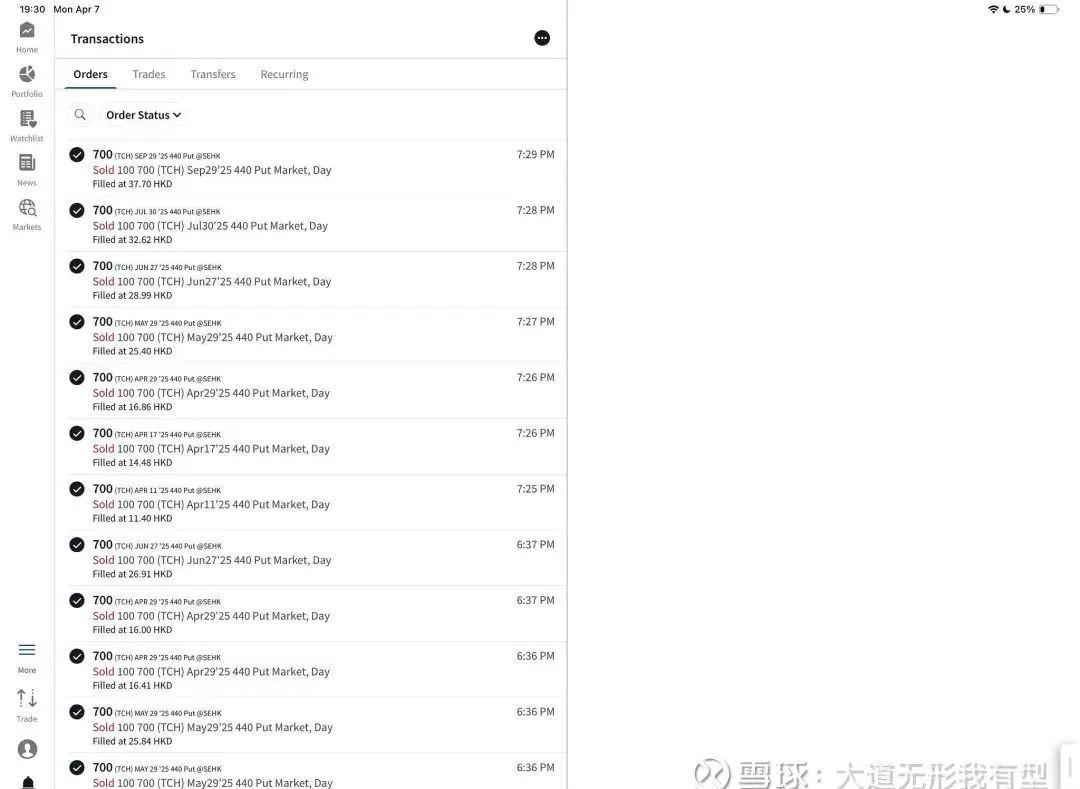Expand the Order Status dropdown
The image size is (1080, 789).
tap(143, 115)
